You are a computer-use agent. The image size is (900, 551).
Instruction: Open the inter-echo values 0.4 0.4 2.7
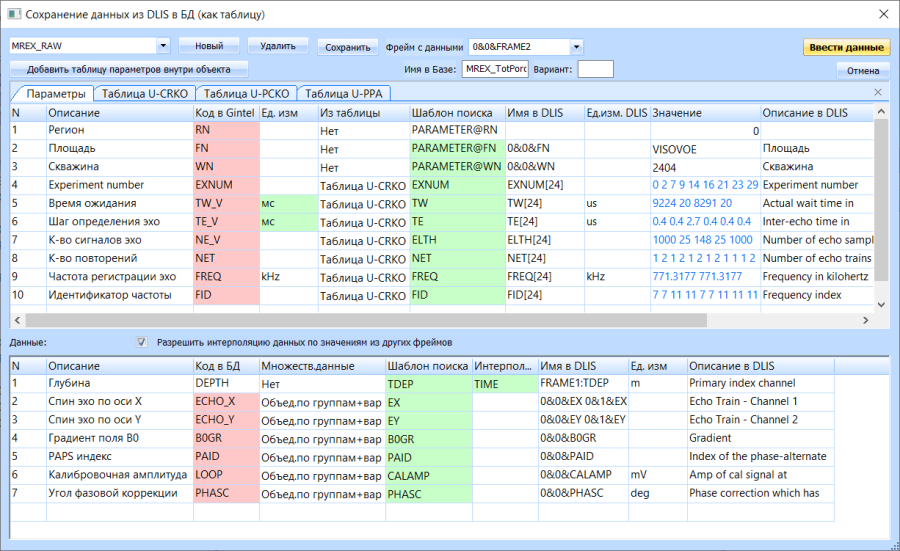(x=705, y=222)
